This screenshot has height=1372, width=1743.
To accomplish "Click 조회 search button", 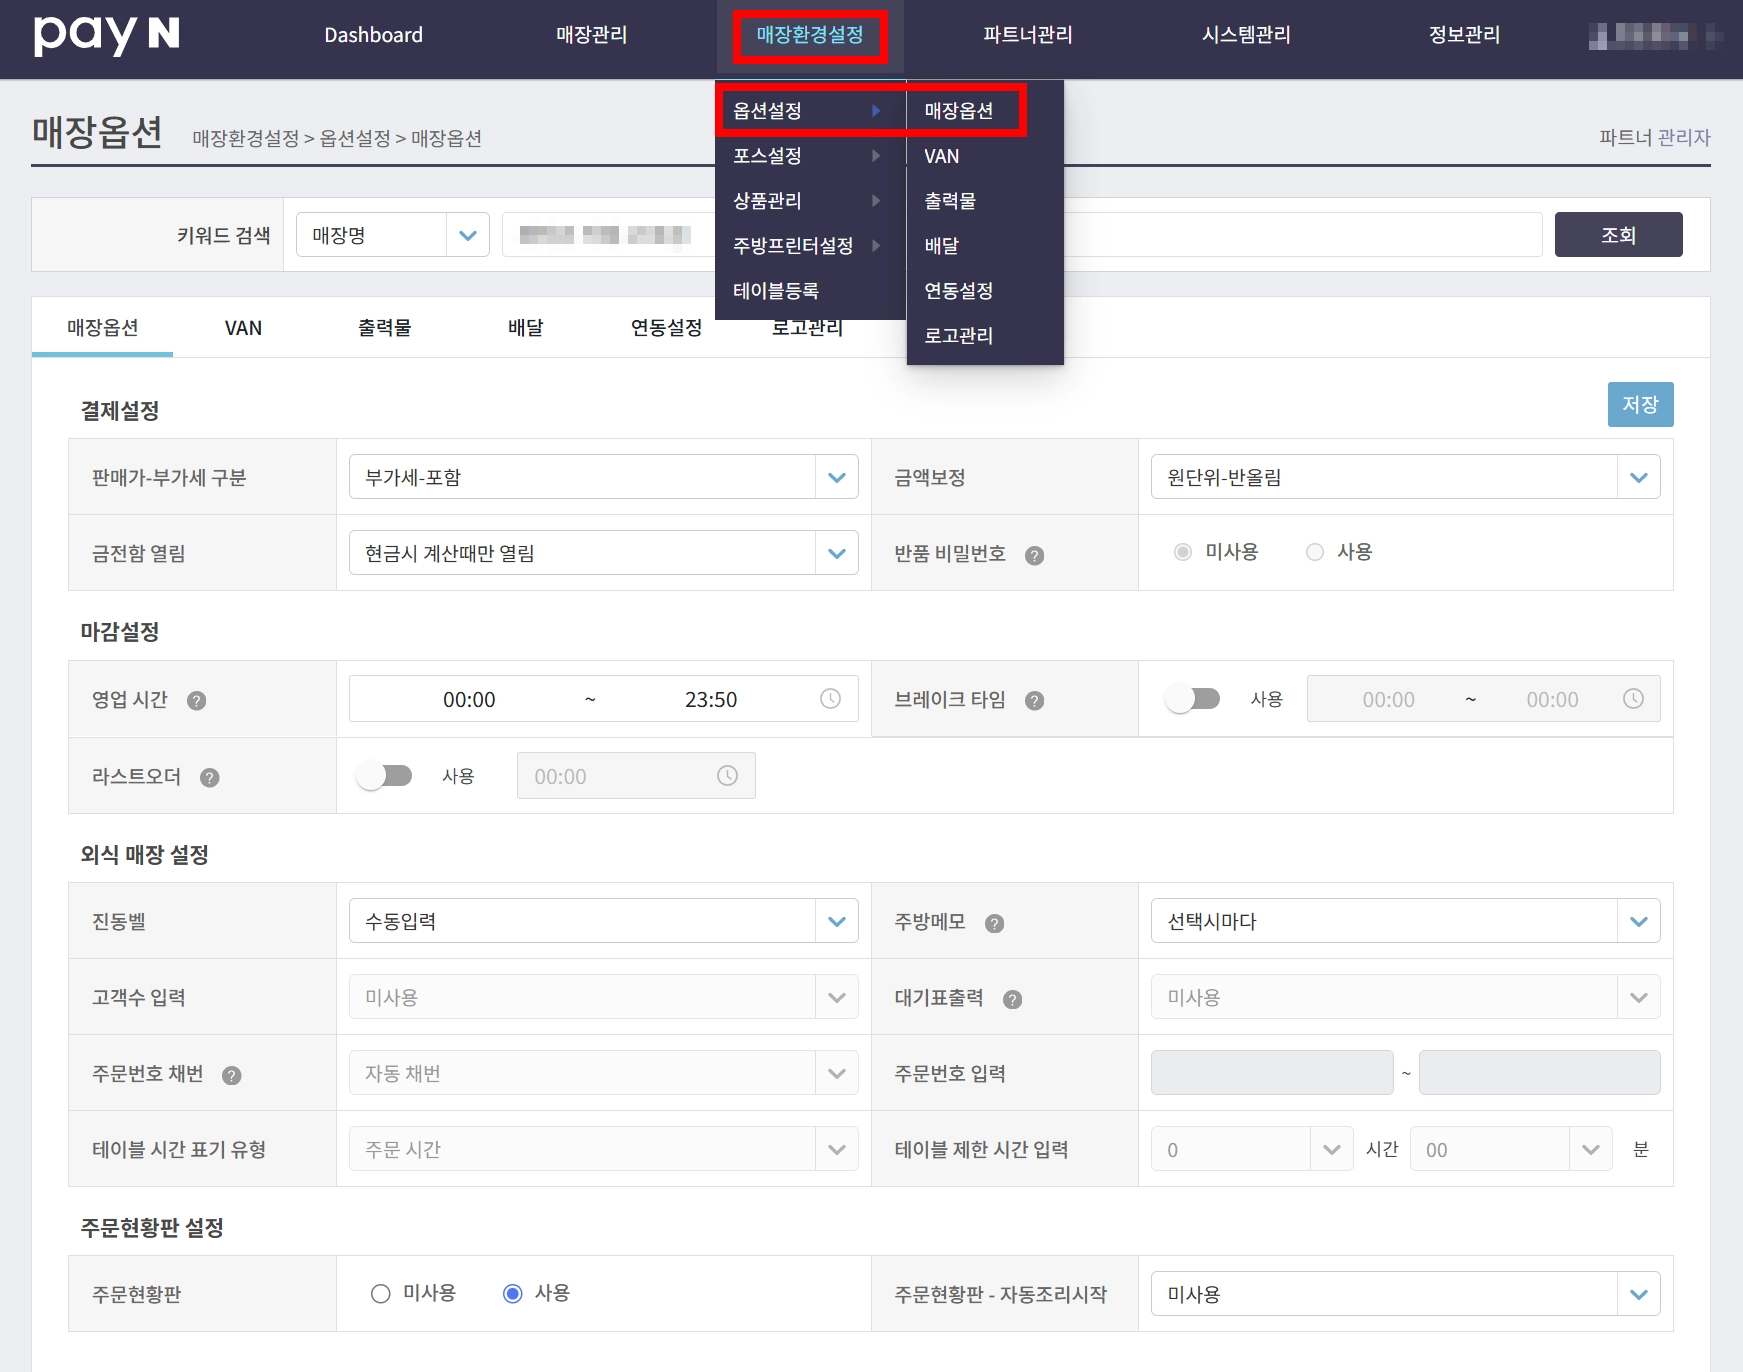I will pyautogui.click(x=1618, y=235).
